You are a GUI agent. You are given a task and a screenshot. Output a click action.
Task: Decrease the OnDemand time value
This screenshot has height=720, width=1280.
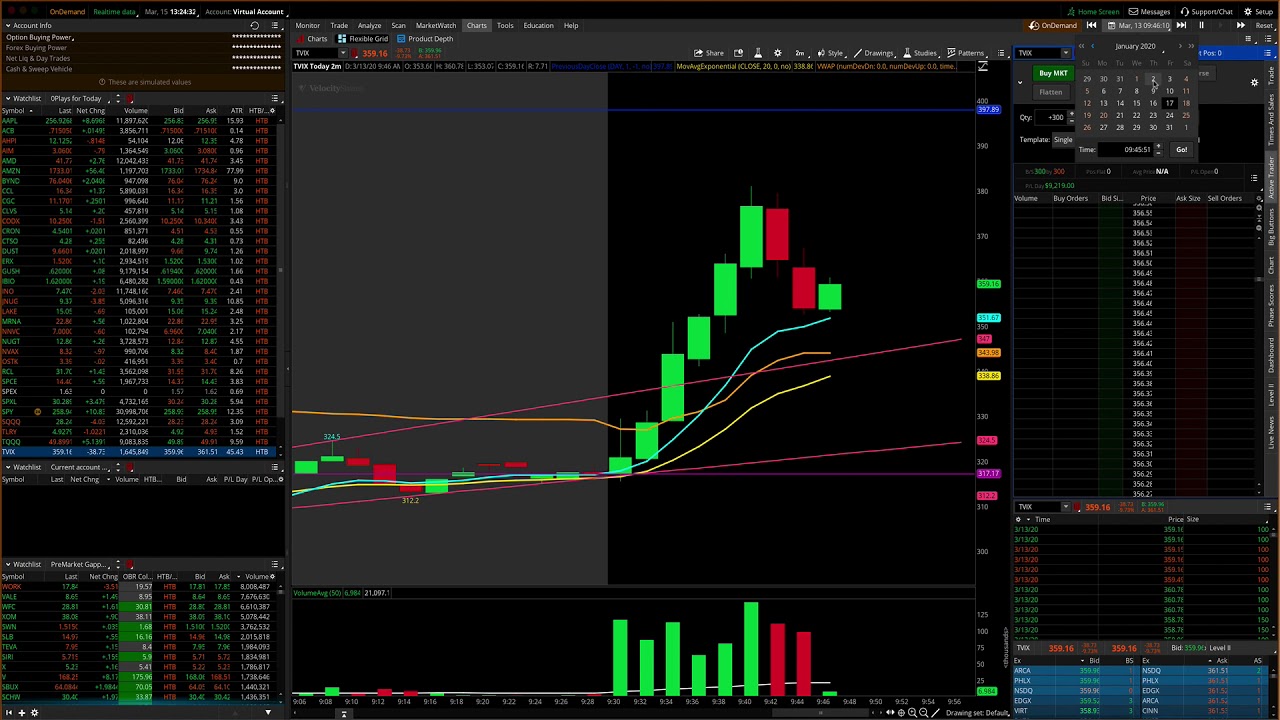[1158, 152]
